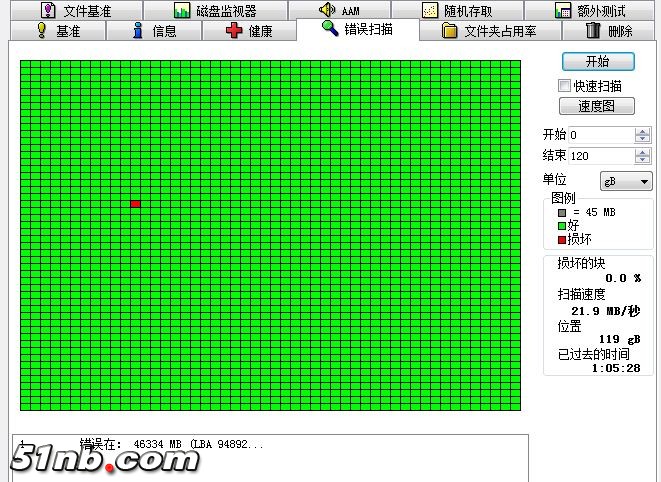Click the 随机存取 tab icon
661x482 pixels.
[x=430, y=11]
